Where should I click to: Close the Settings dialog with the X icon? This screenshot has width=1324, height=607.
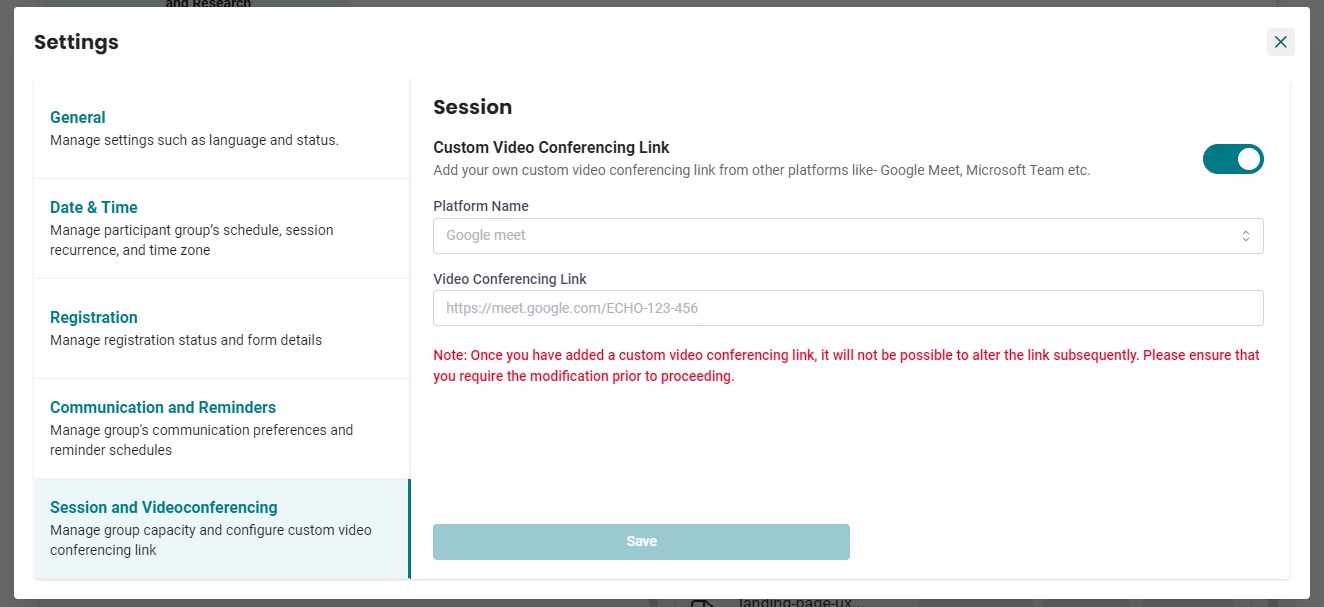coord(1281,42)
